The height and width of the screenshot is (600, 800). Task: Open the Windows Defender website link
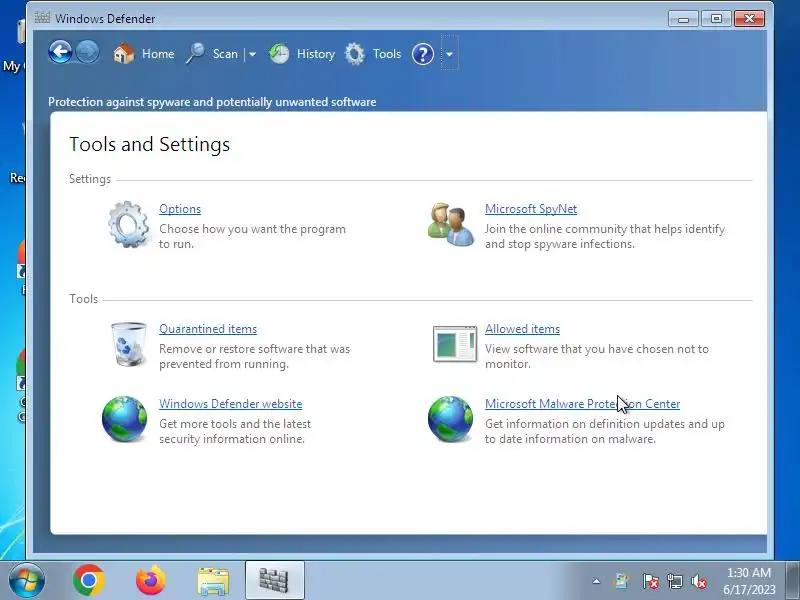pyautogui.click(x=231, y=404)
